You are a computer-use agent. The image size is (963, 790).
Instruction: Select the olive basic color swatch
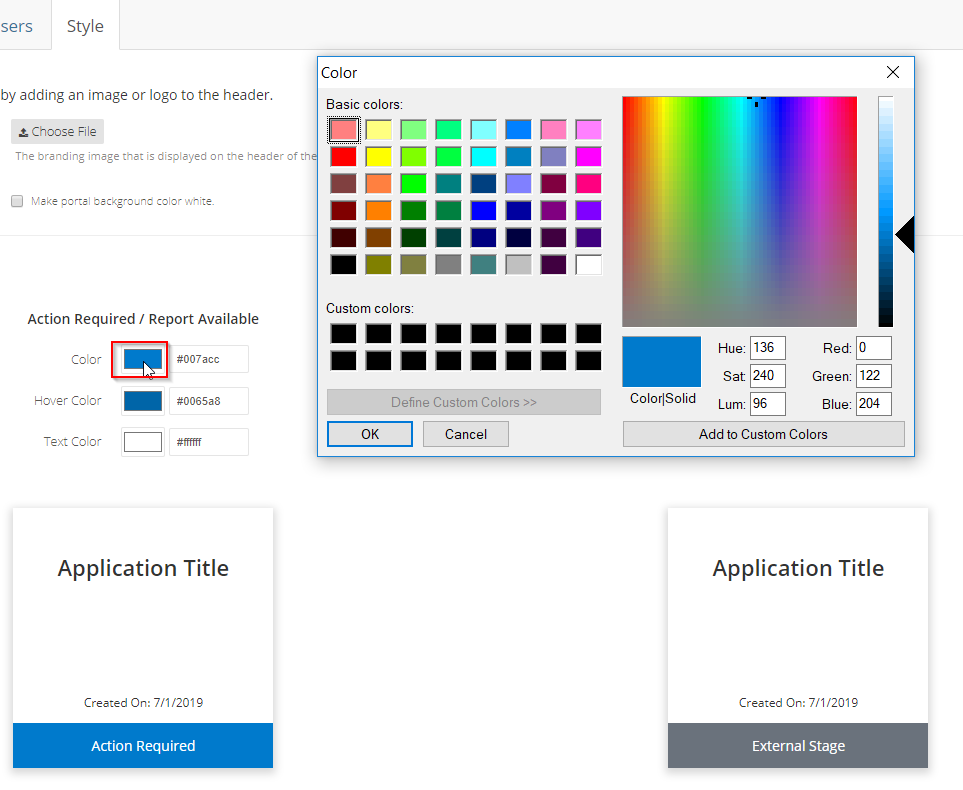click(x=378, y=265)
